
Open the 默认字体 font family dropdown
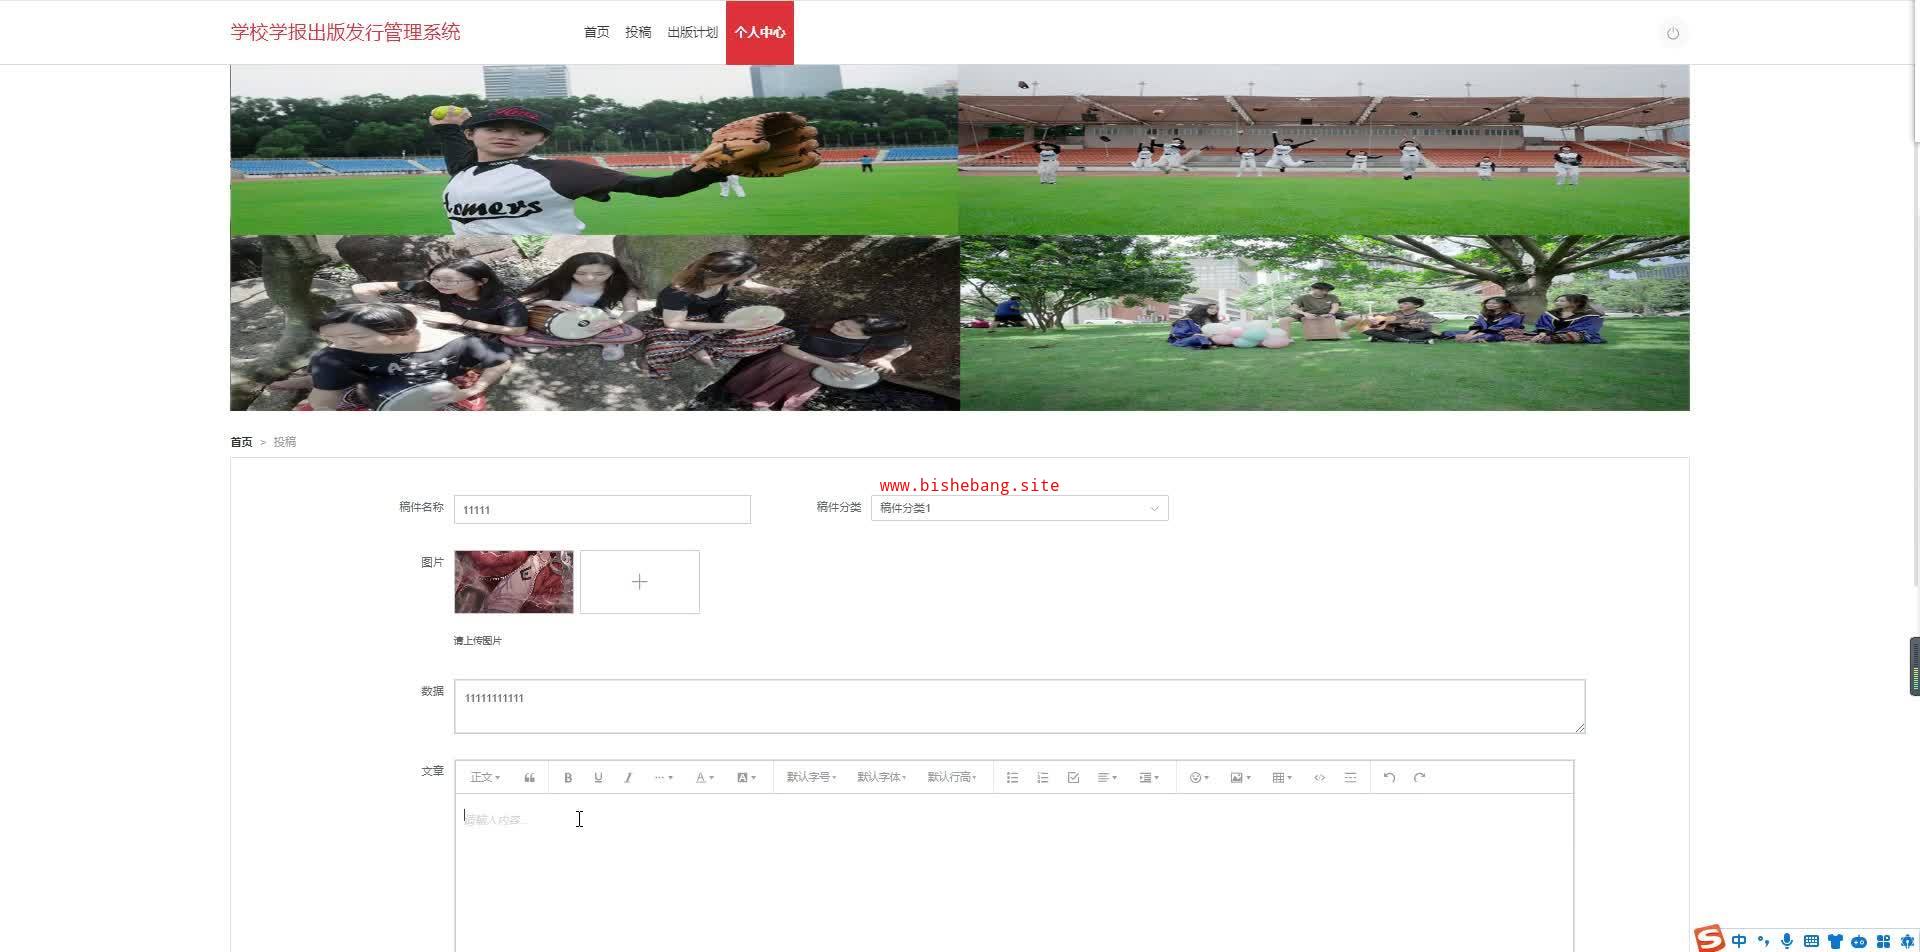click(881, 778)
